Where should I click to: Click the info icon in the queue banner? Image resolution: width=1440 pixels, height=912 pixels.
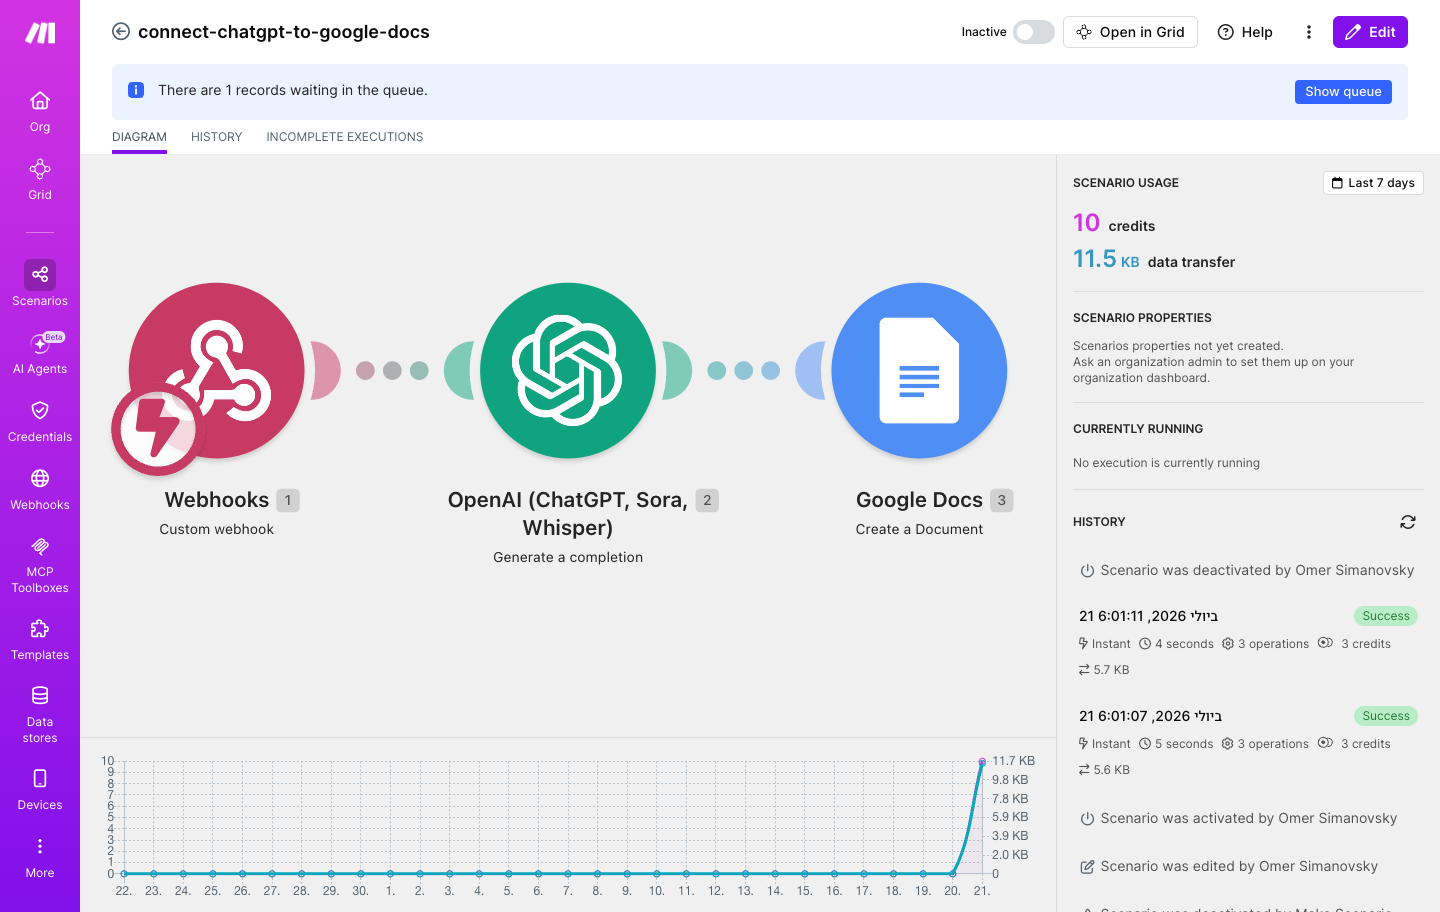tap(136, 90)
